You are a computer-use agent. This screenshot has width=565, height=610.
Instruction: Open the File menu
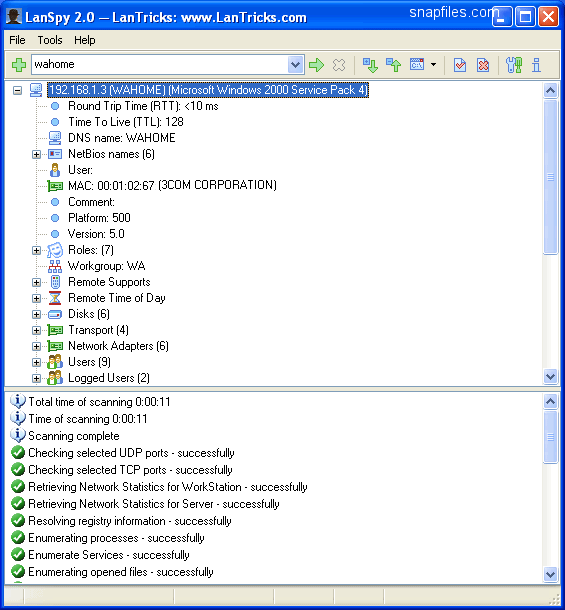(x=17, y=40)
